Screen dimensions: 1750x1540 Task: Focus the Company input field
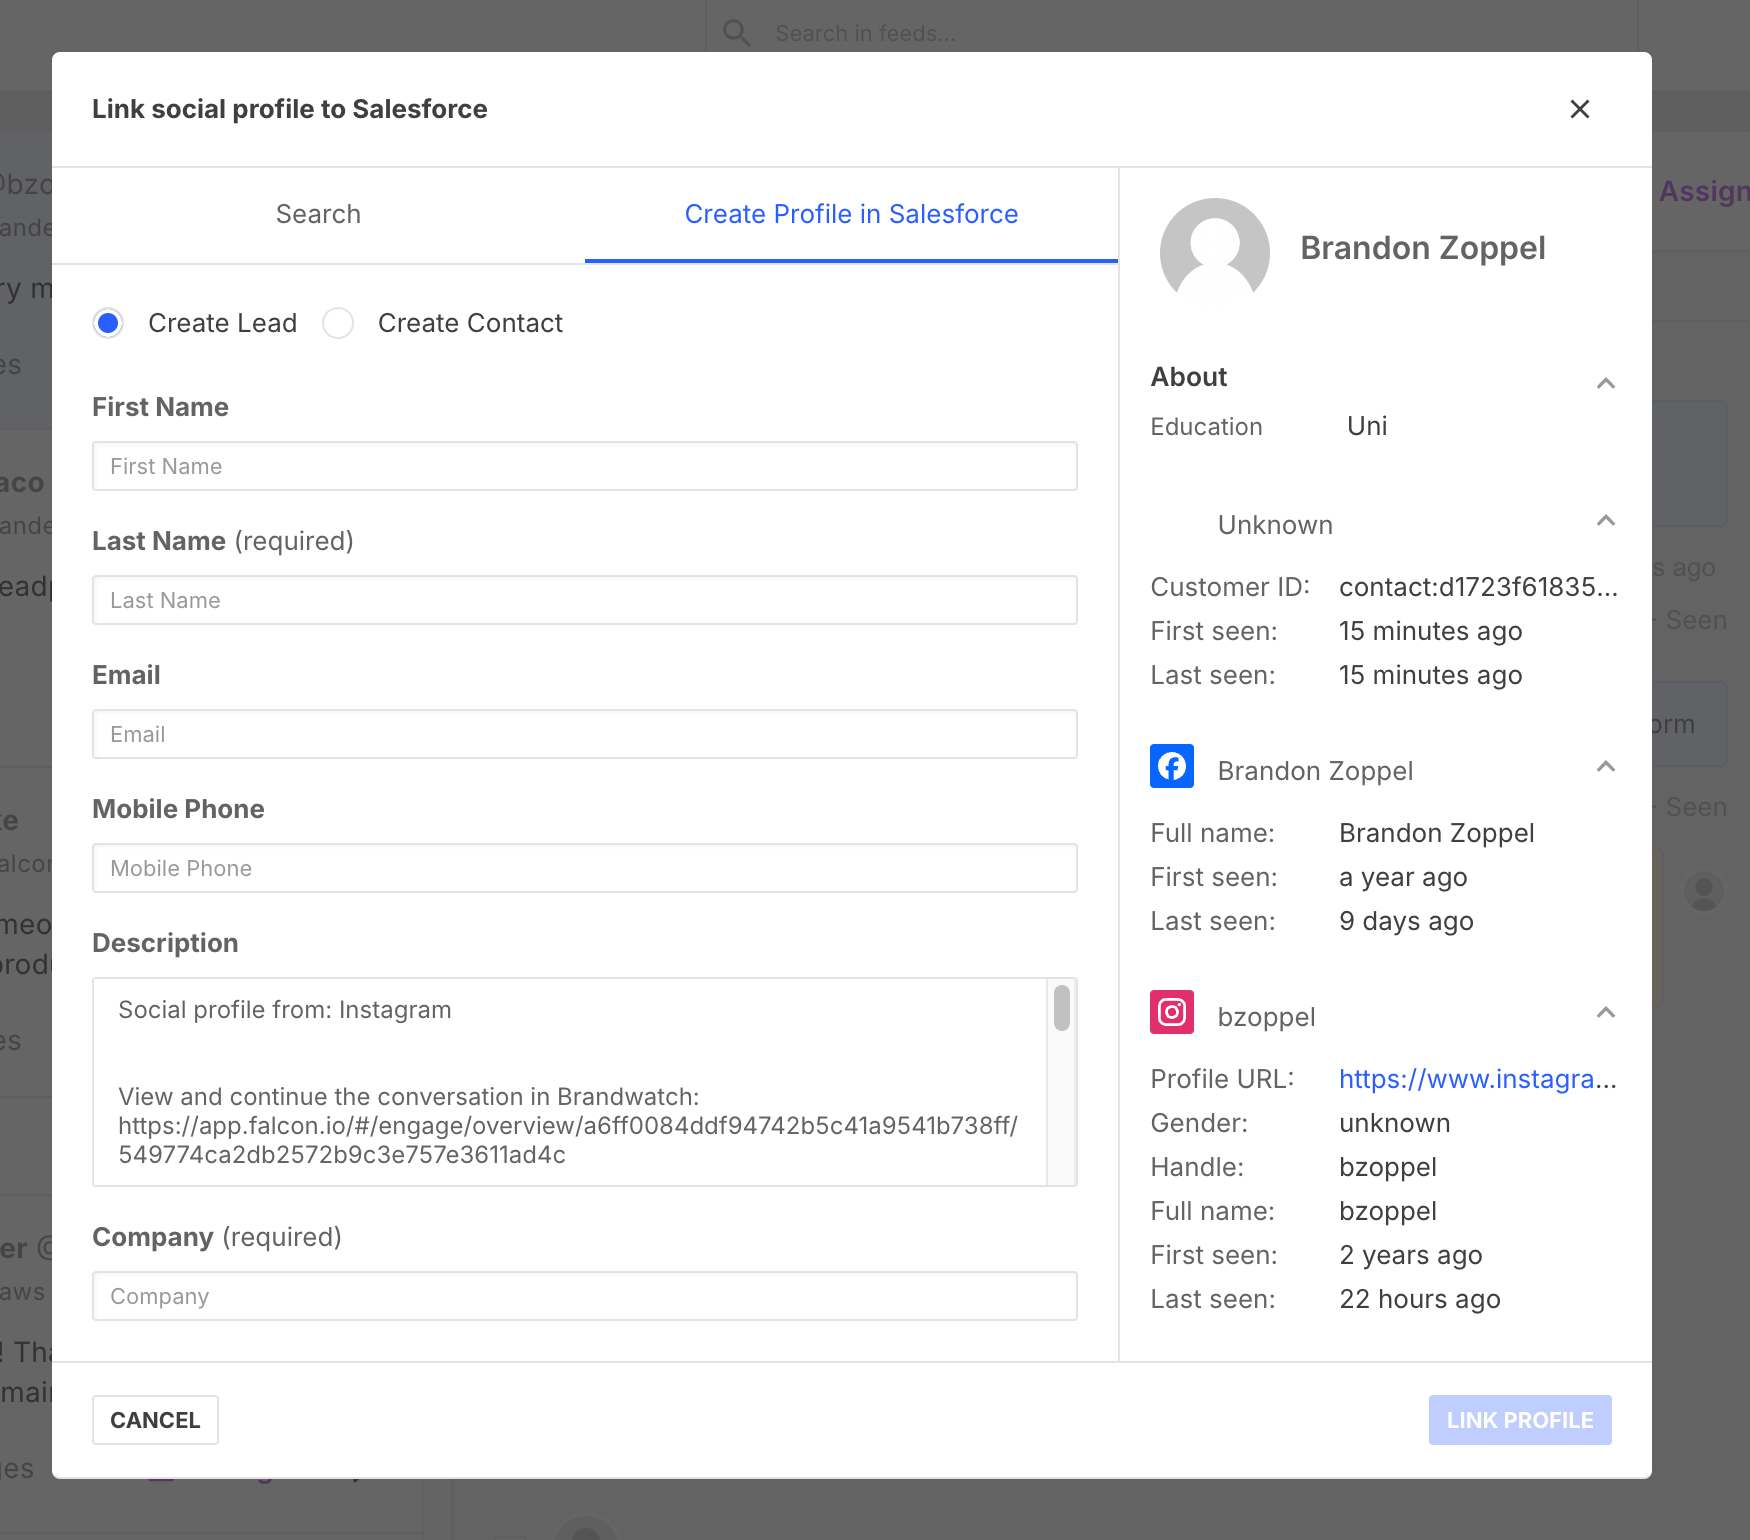(585, 1296)
